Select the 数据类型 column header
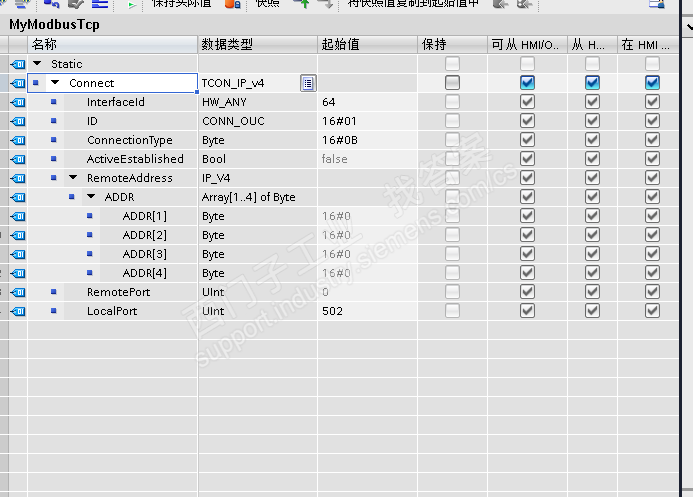The height and width of the screenshot is (497, 693). click(258, 45)
